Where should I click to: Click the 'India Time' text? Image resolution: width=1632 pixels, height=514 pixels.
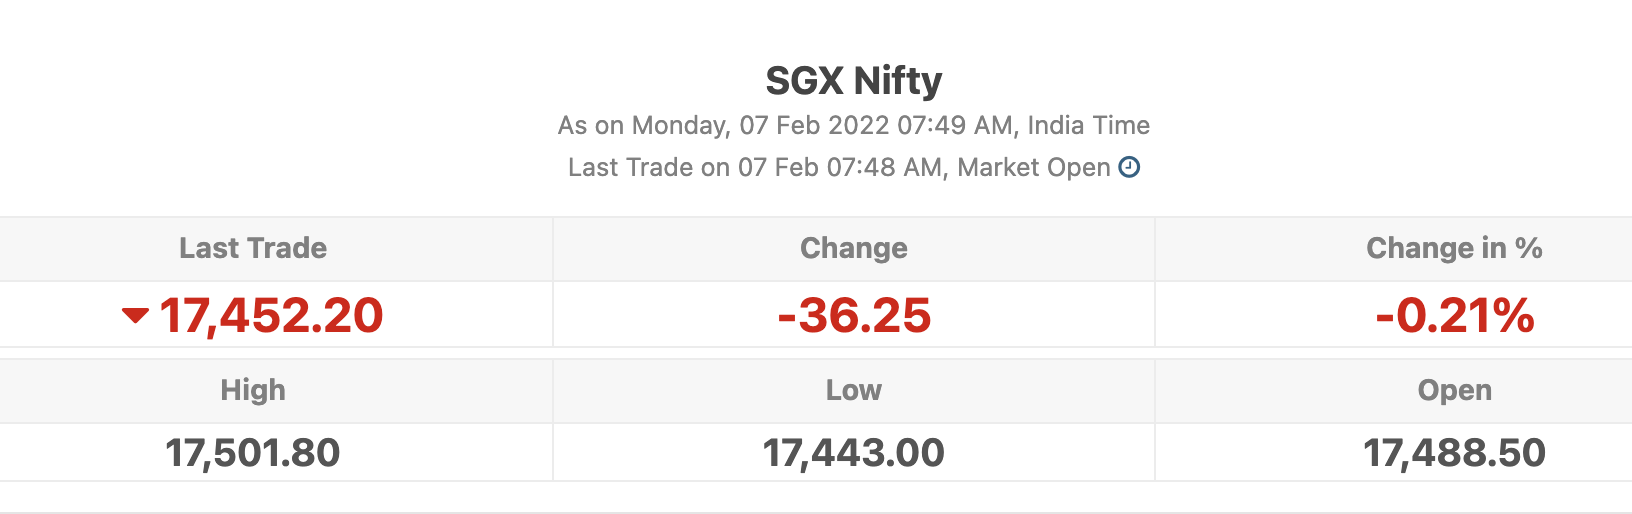click(x=1089, y=125)
